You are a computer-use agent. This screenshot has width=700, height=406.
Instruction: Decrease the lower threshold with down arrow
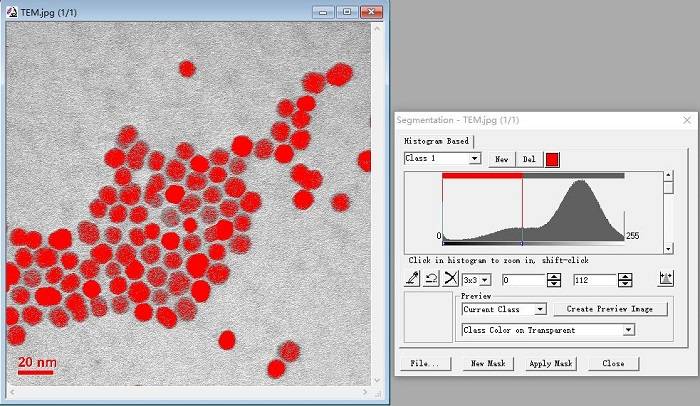tap(554, 284)
